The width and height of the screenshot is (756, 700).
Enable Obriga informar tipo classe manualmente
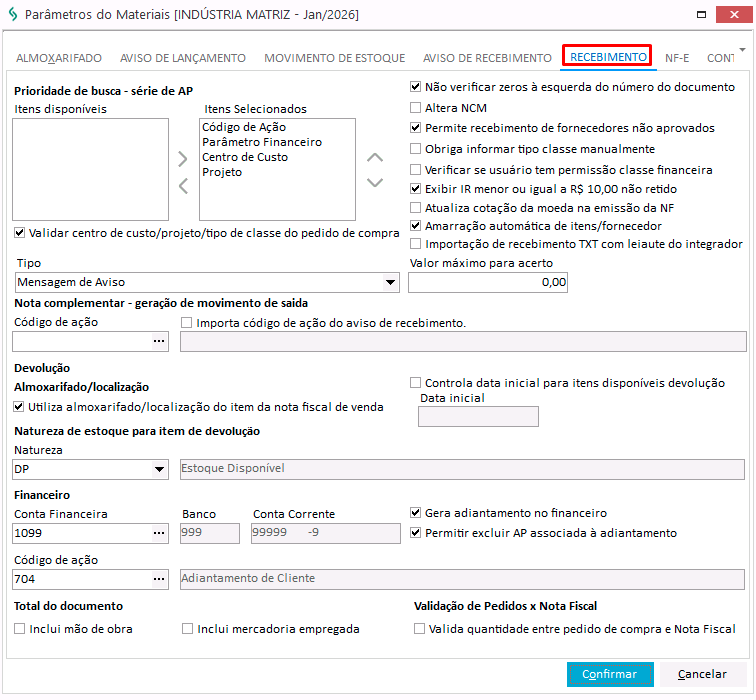415,148
